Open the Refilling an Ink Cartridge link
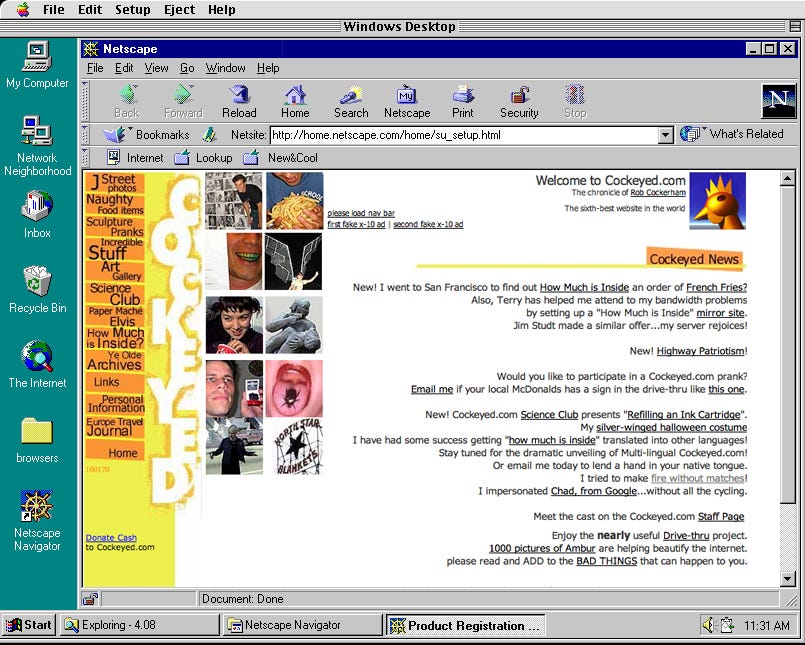Viewport: 805px width, 645px height. [x=684, y=414]
